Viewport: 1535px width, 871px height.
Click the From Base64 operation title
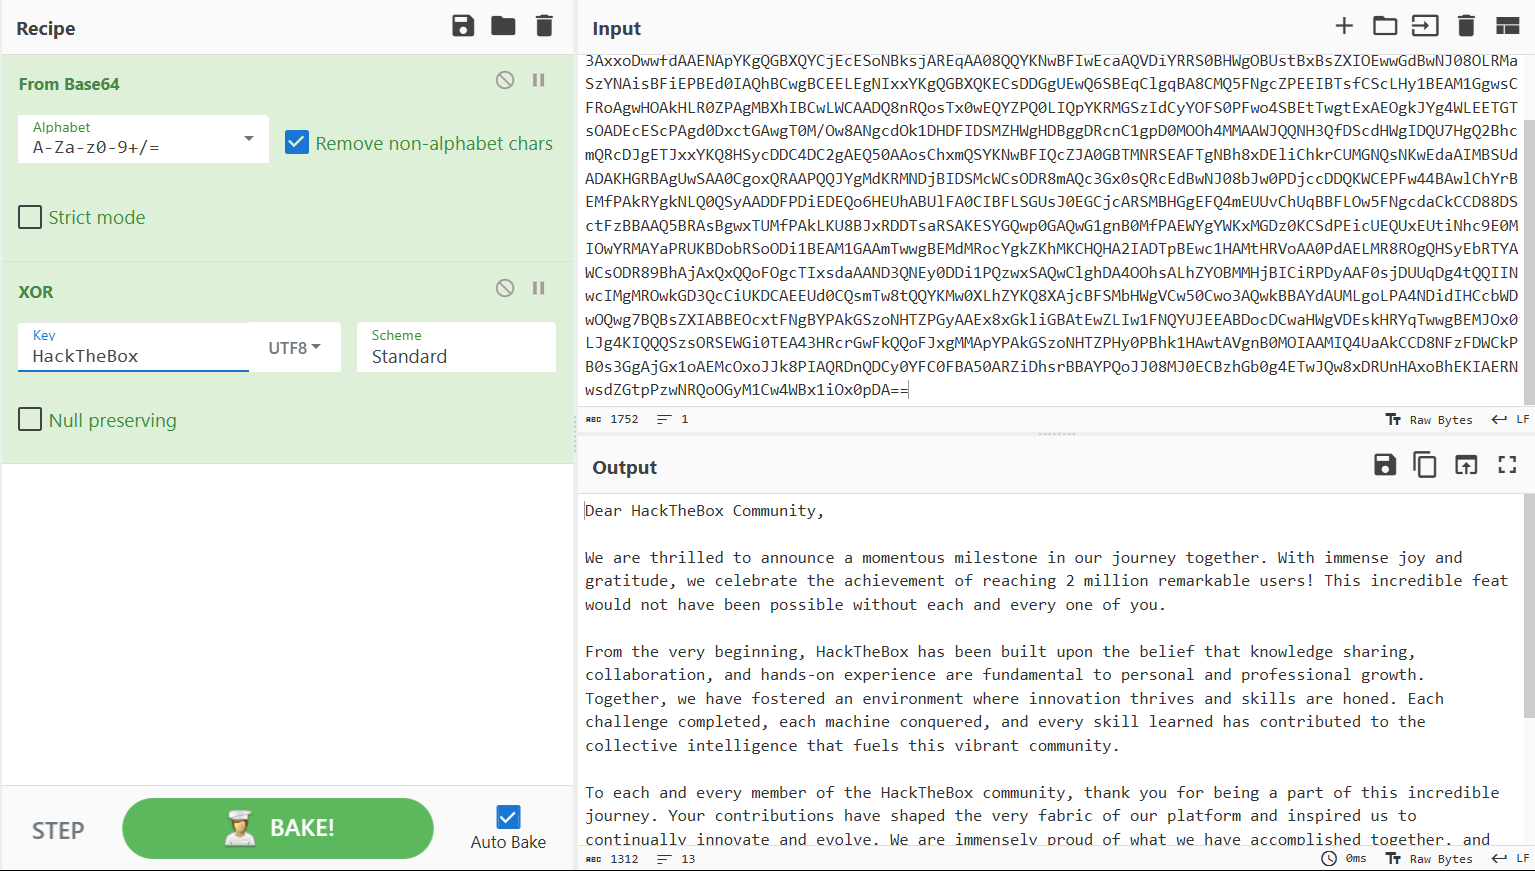[69, 84]
